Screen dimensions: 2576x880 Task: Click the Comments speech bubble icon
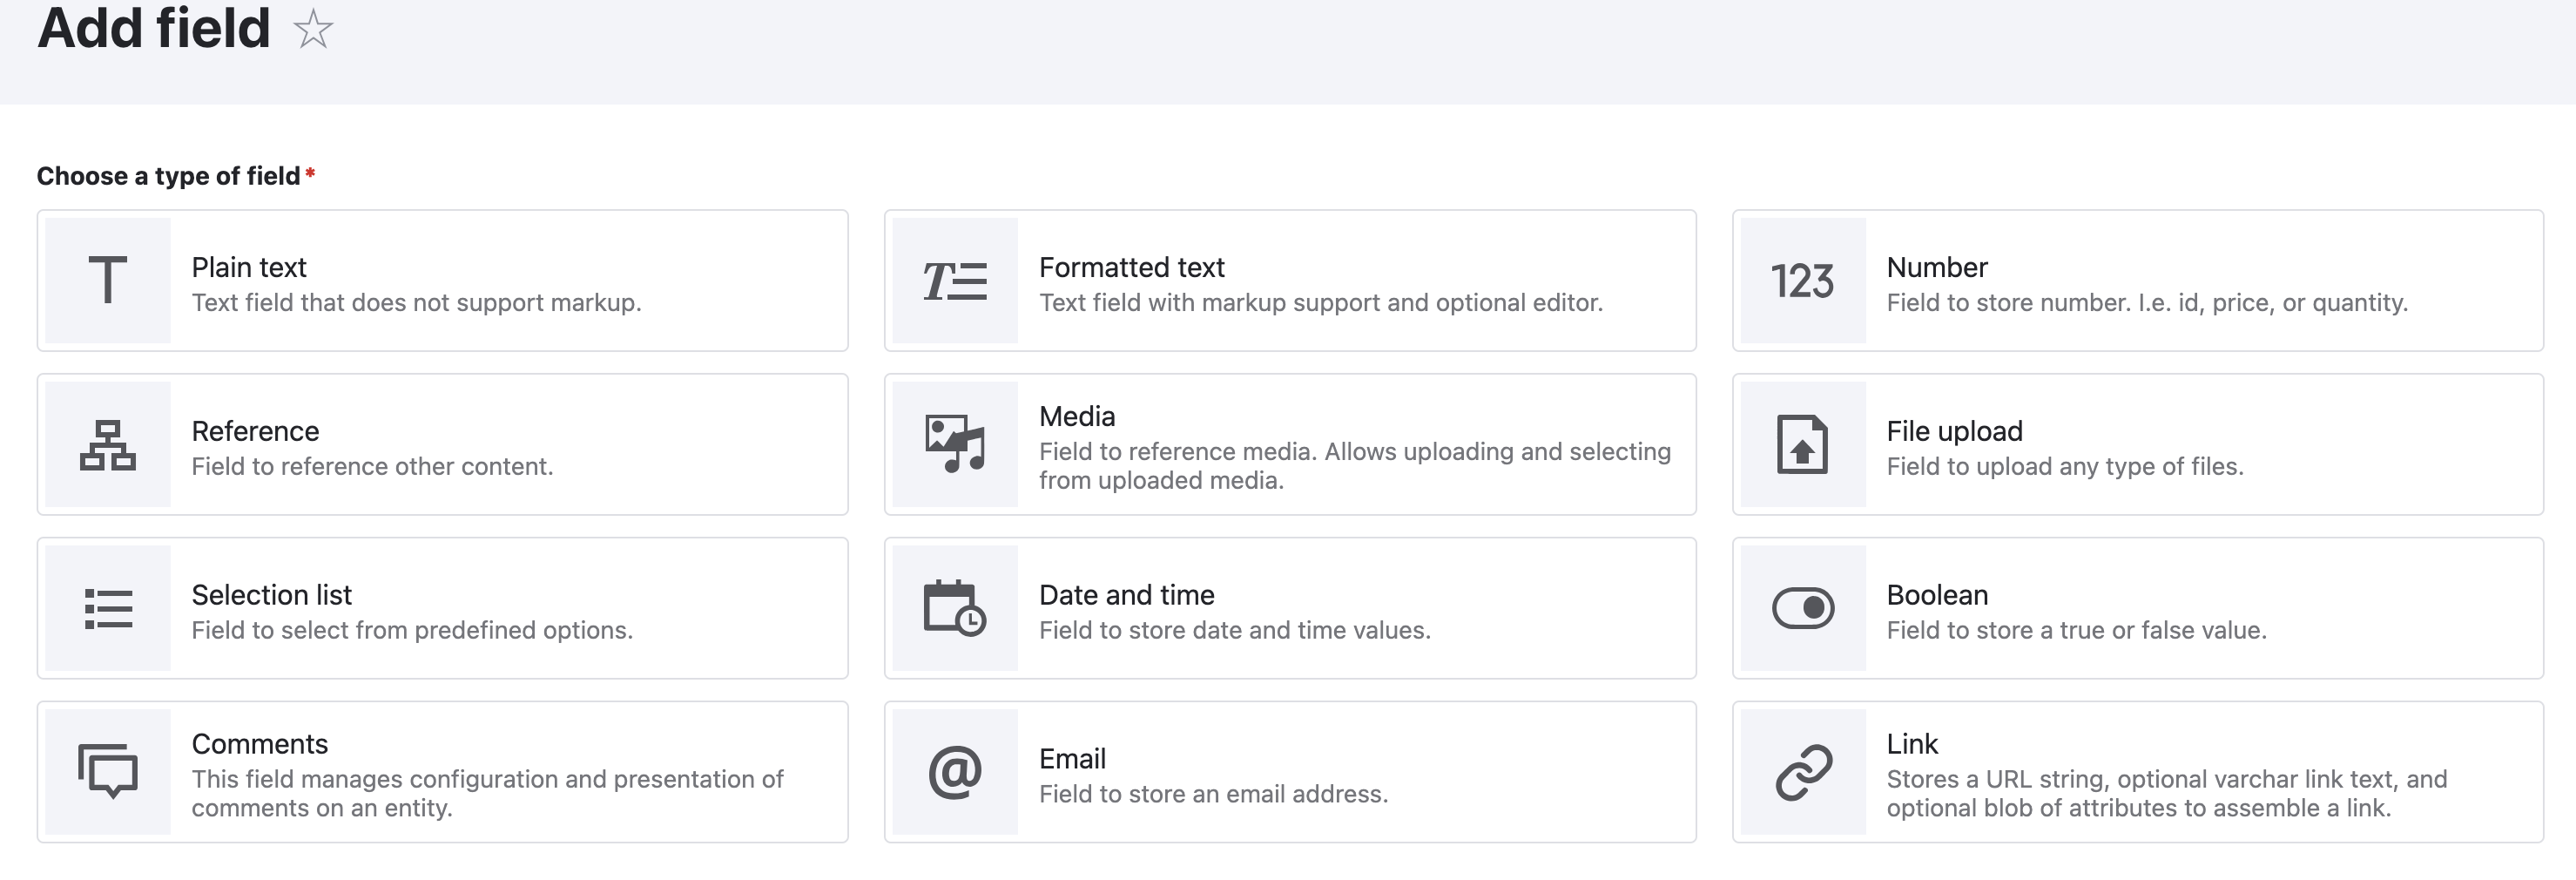click(x=108, y=772)
